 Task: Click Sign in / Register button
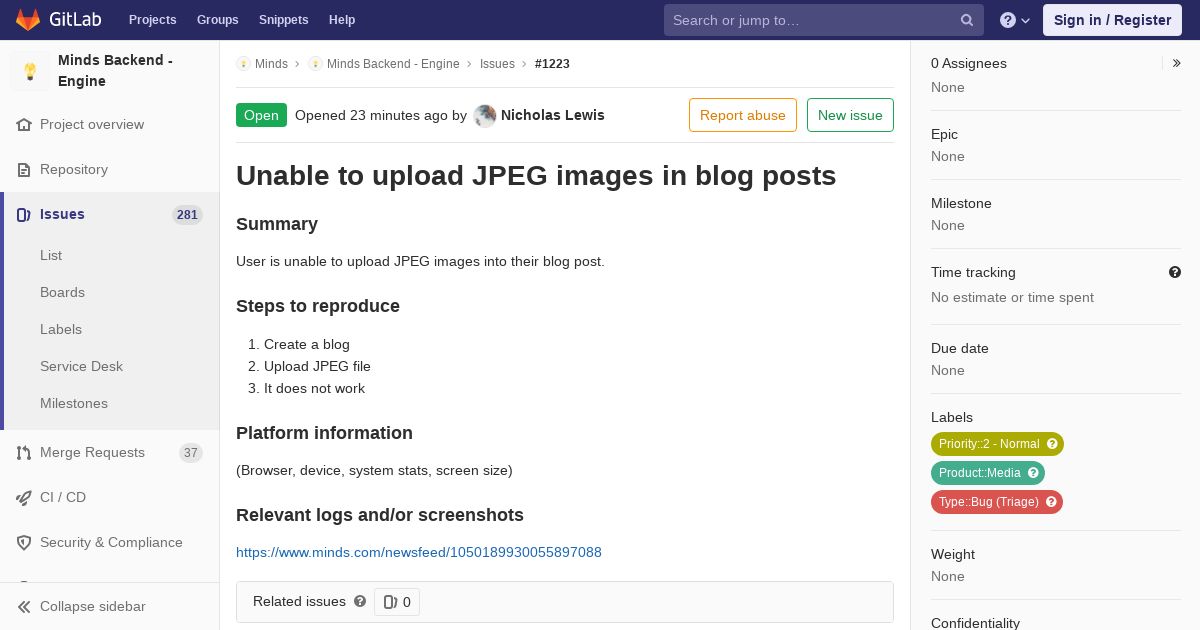[x=1112, y=20]
